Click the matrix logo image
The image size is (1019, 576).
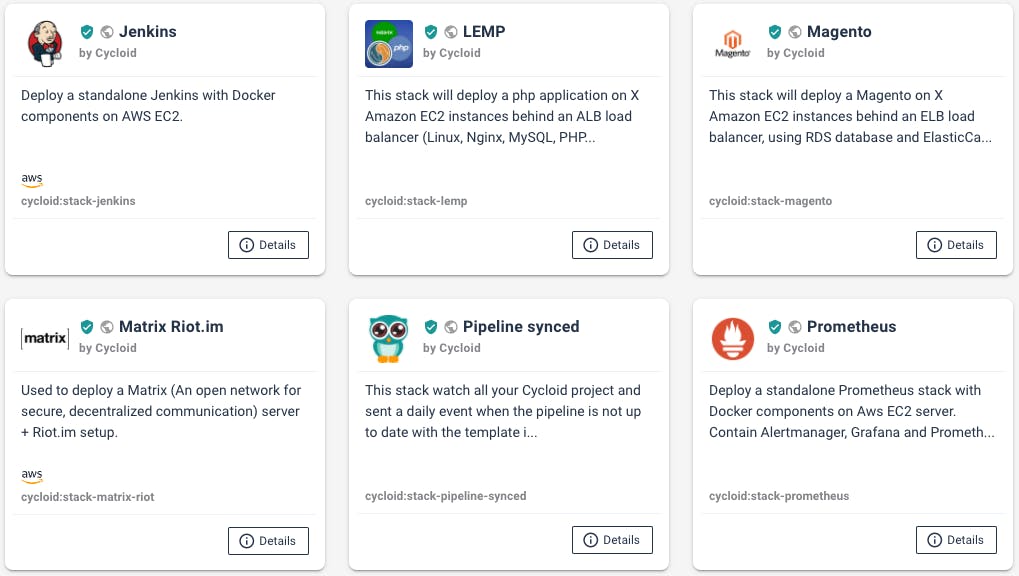(x=45, y=338)
